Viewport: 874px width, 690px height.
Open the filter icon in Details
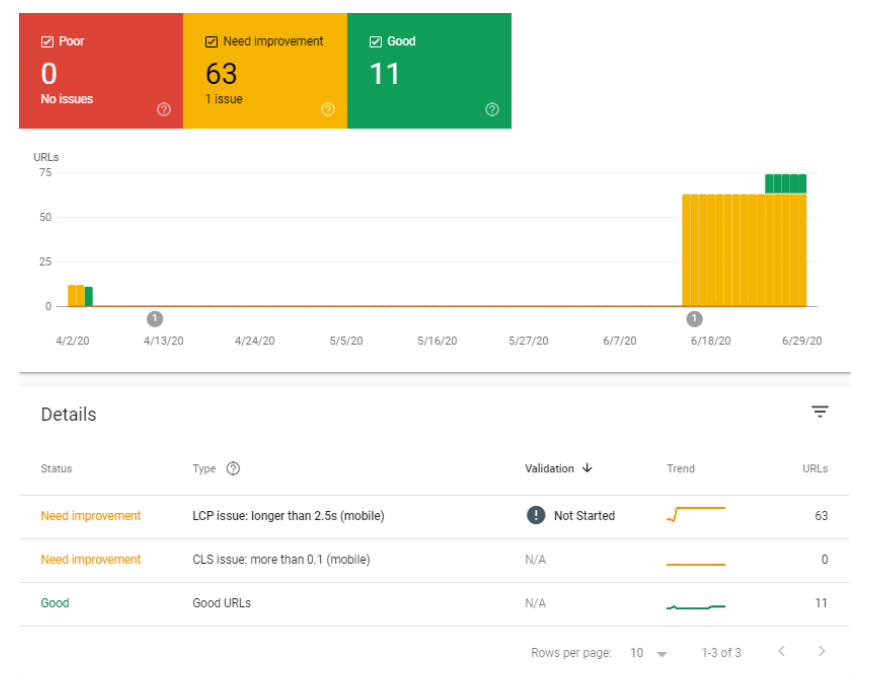(820, 412)
